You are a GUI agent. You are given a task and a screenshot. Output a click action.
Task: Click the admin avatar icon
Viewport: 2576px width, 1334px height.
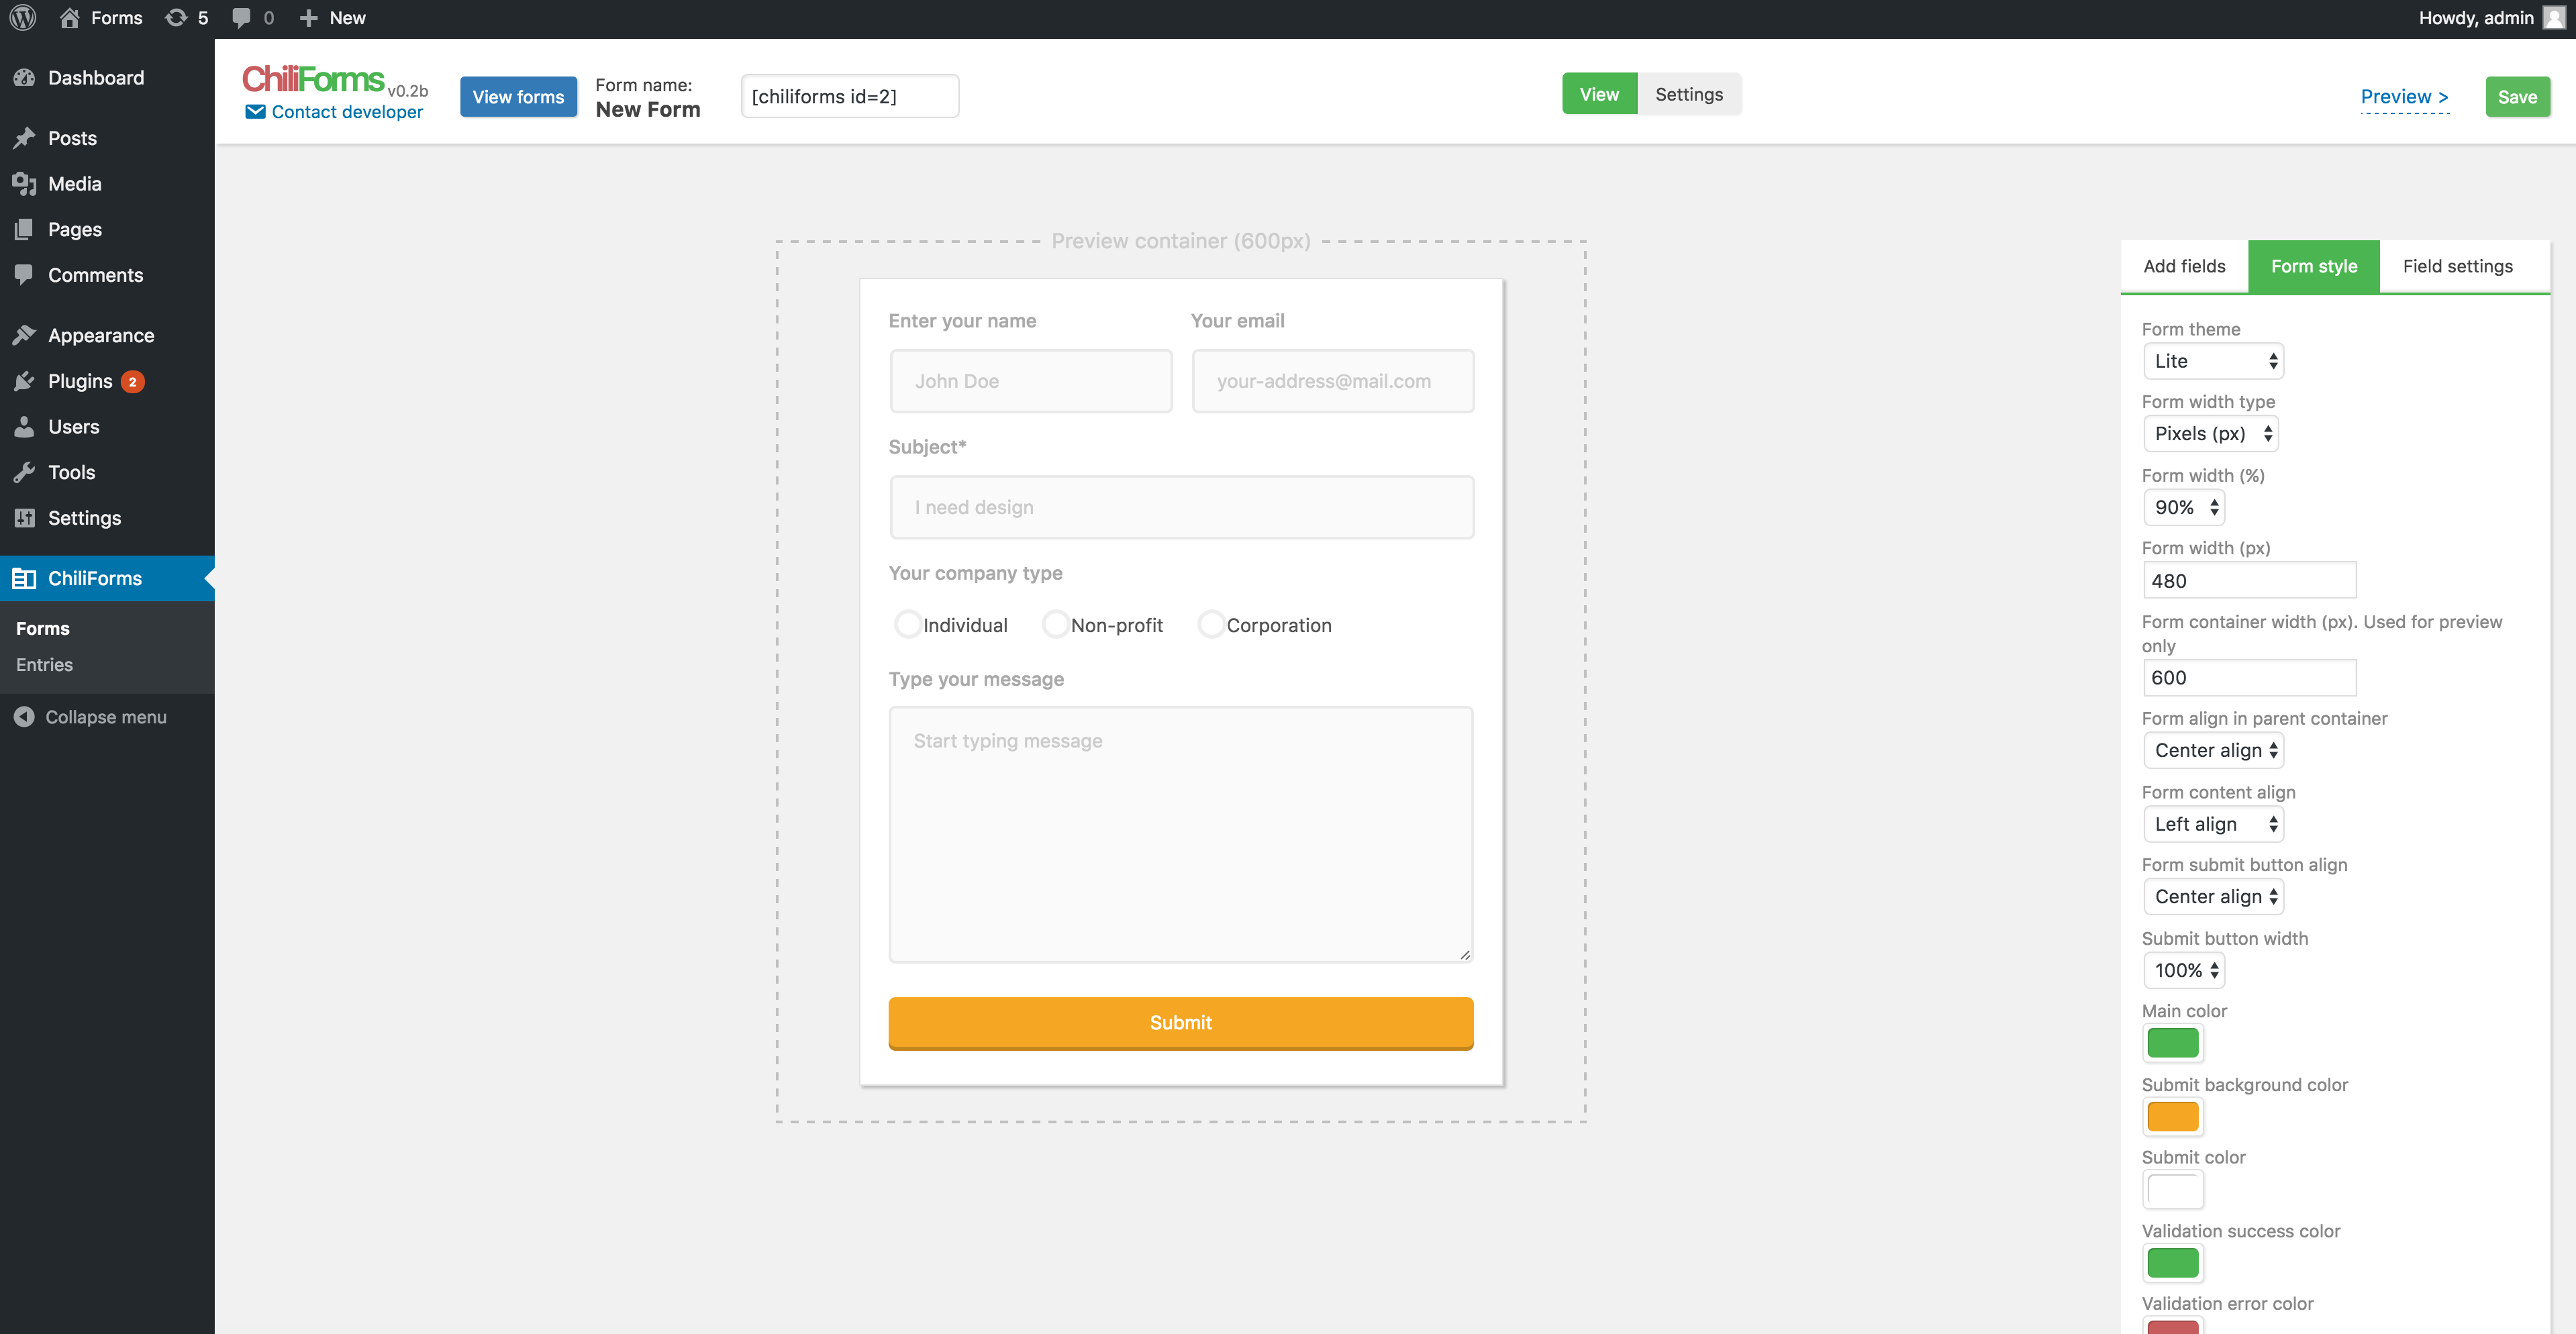click(2553, 18)
